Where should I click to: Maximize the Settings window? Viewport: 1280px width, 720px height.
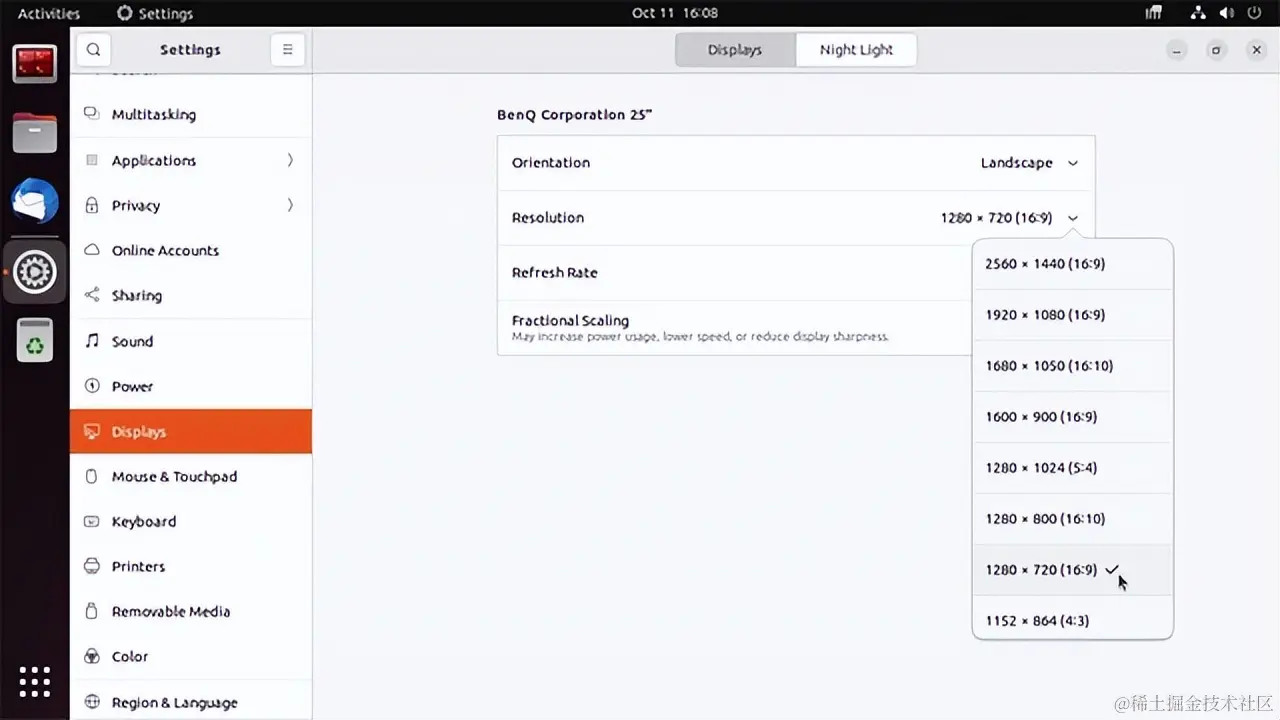pos(1216,50)
